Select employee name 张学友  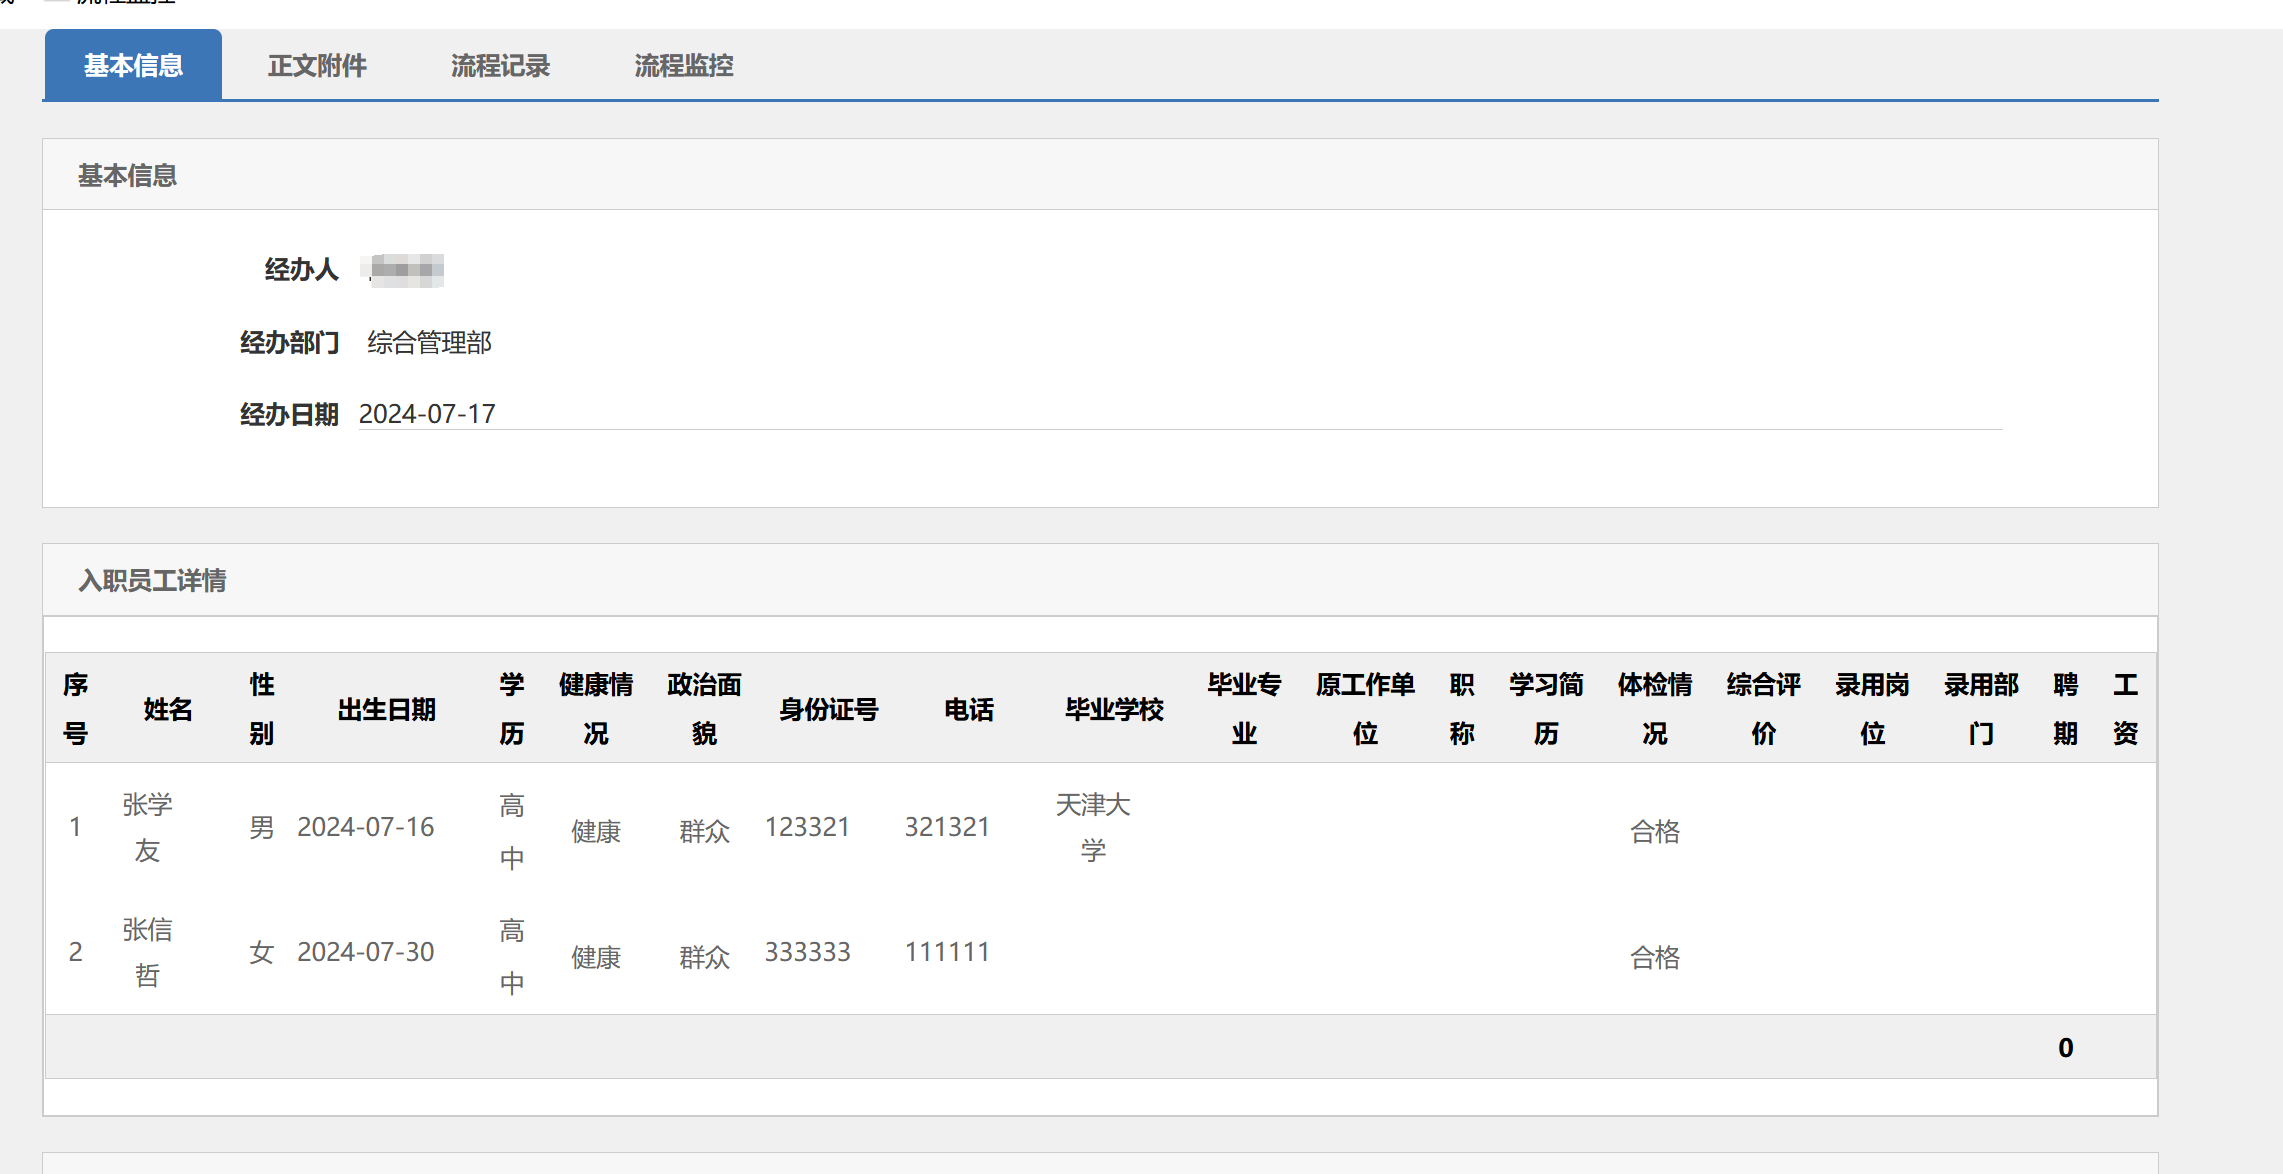point(147,828)
